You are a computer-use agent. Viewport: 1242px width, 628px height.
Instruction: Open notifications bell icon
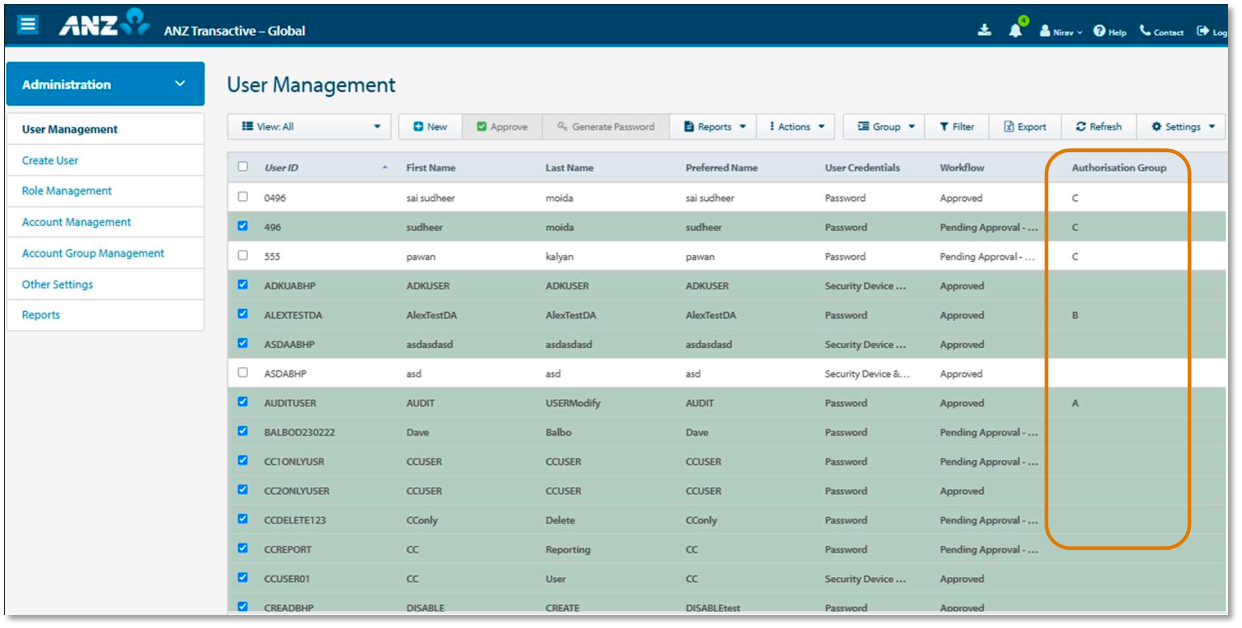[1015, 31]
